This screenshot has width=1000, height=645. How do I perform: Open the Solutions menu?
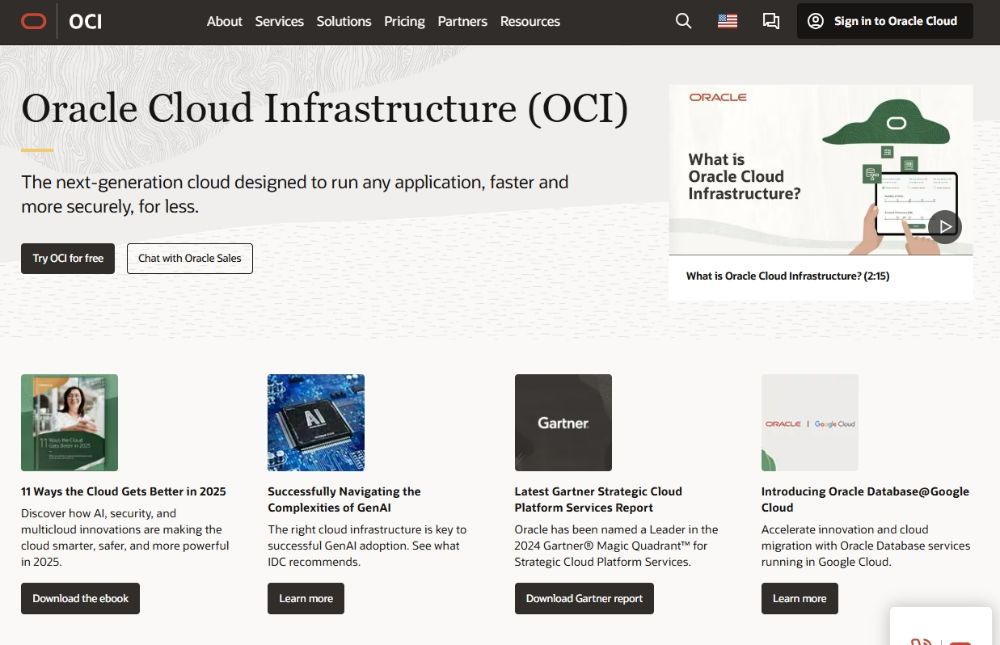click(x=343, y=21)
